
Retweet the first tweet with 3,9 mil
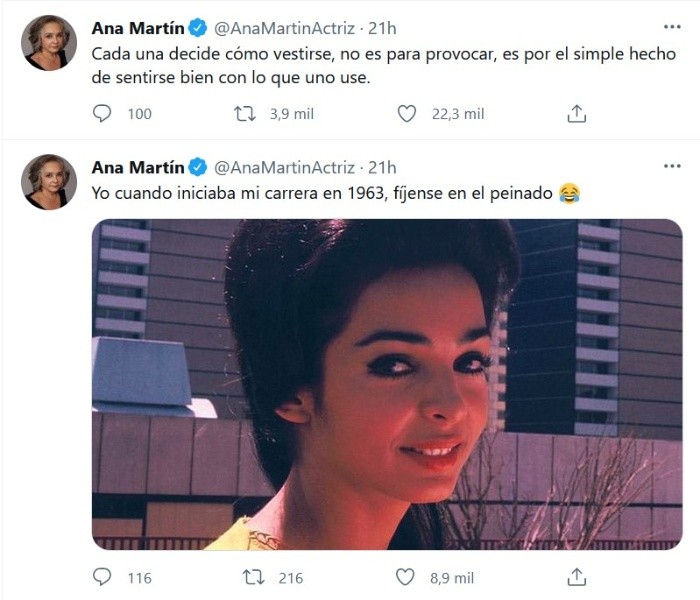(245, 114)
